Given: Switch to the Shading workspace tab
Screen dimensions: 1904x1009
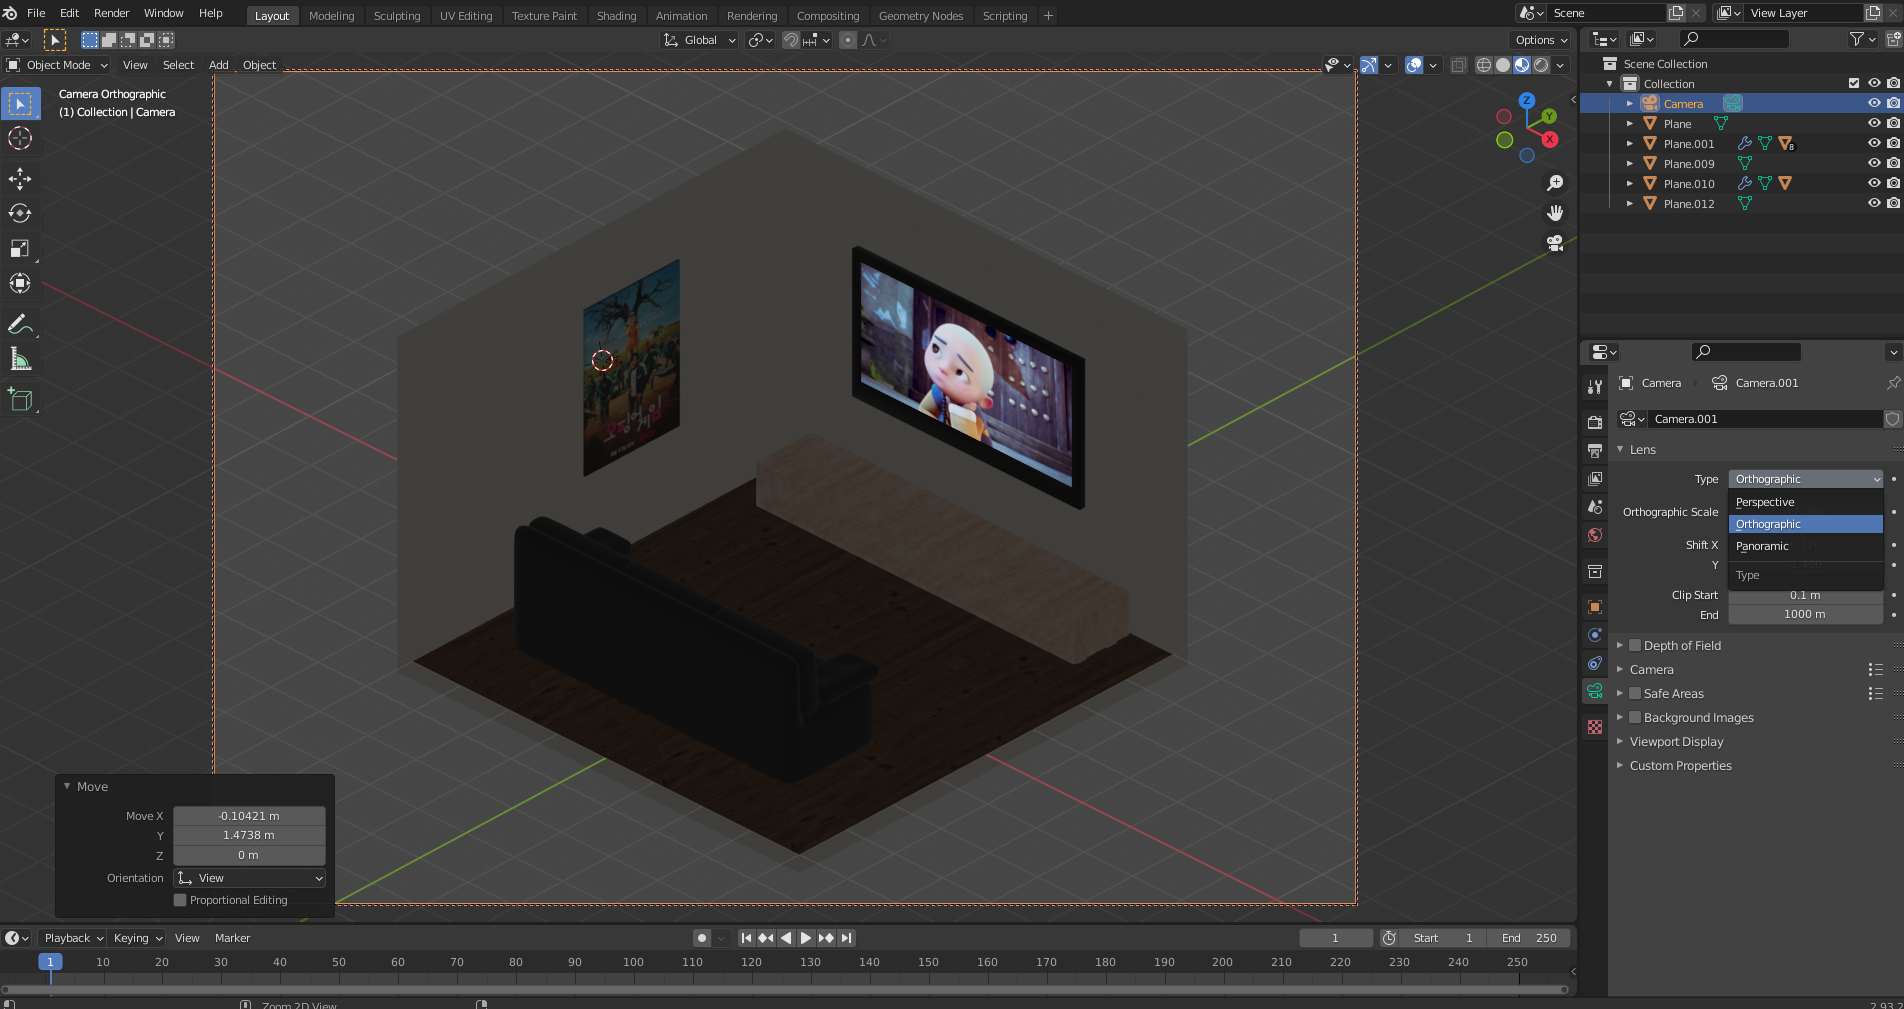Looking at the screenshot, I should point(616,16).
